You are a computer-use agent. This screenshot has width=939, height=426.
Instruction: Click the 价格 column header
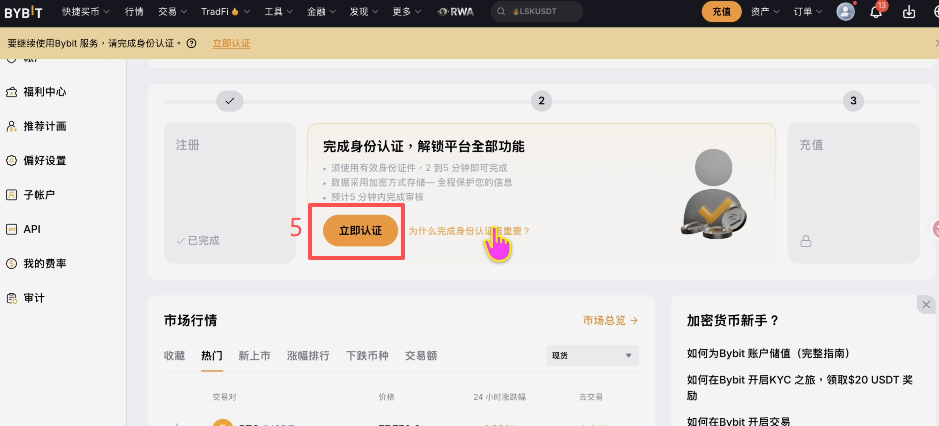[x=387, y=397]
